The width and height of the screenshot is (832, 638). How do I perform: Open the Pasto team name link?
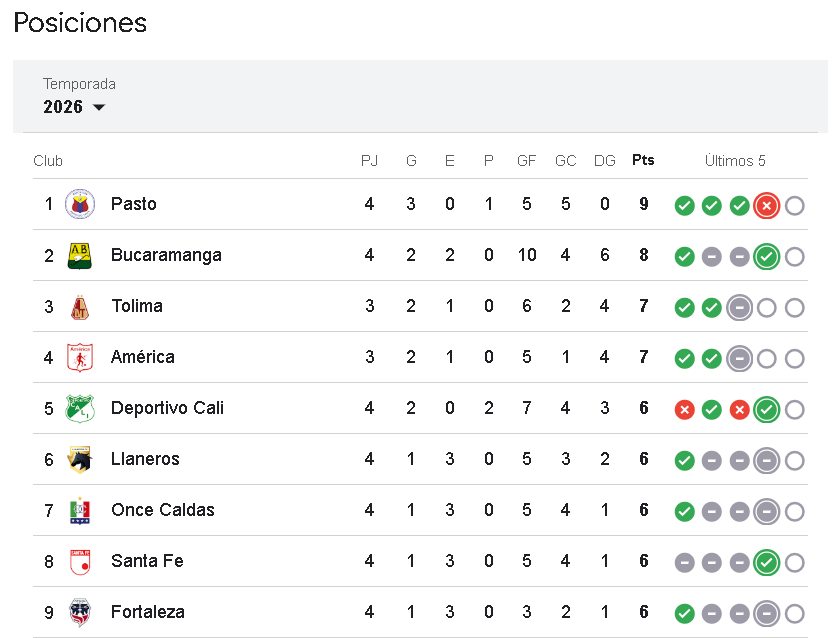(134, 204)
